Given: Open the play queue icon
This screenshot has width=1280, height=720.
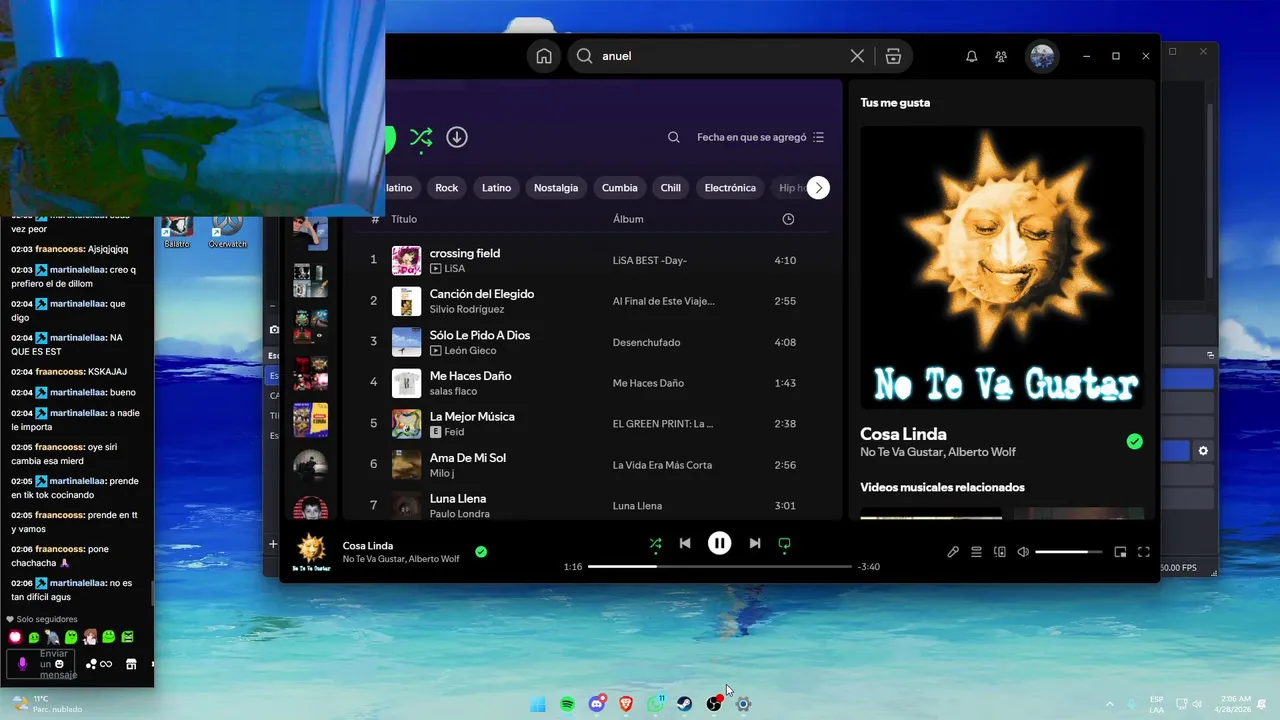Looking at the screenshot, I should tap(976, 552).
